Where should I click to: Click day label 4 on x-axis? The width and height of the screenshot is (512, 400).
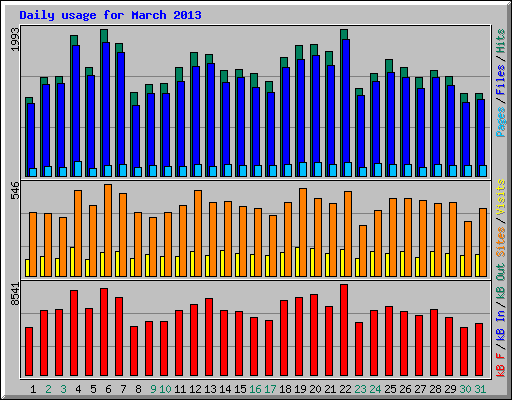[x=78, y=389]
